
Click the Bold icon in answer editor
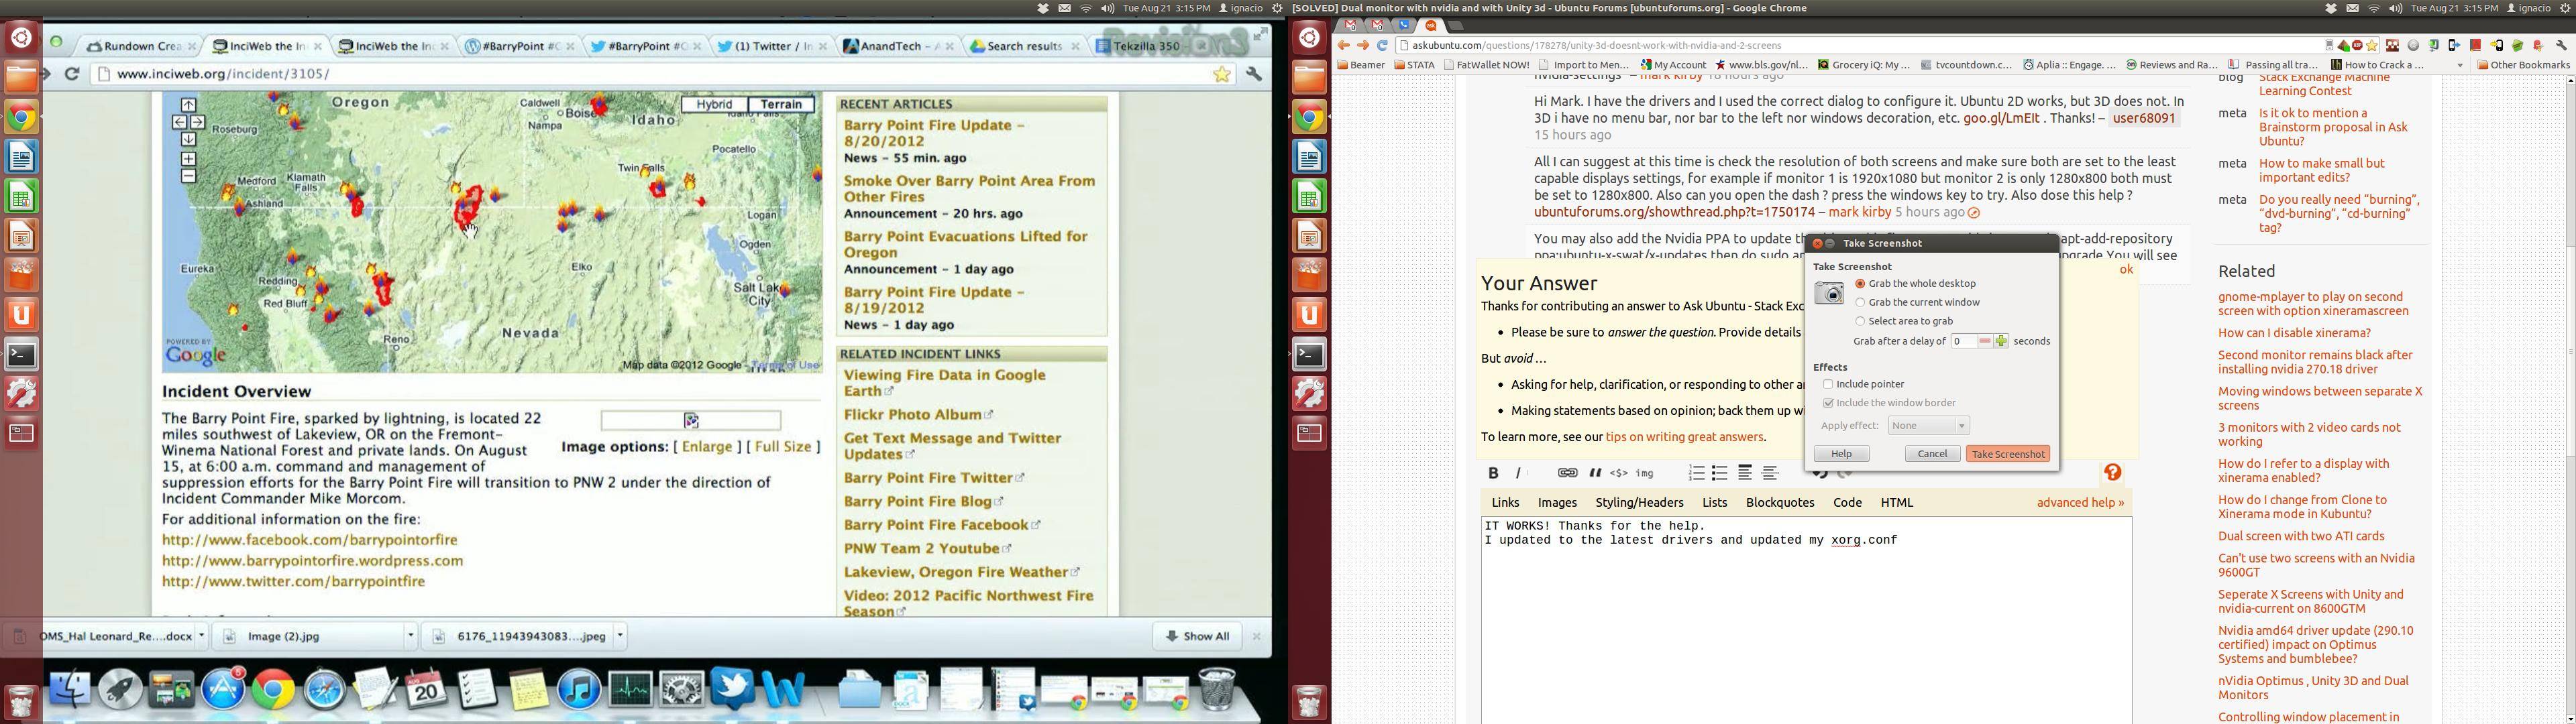pyautogui.click(x=1493, y=473)
